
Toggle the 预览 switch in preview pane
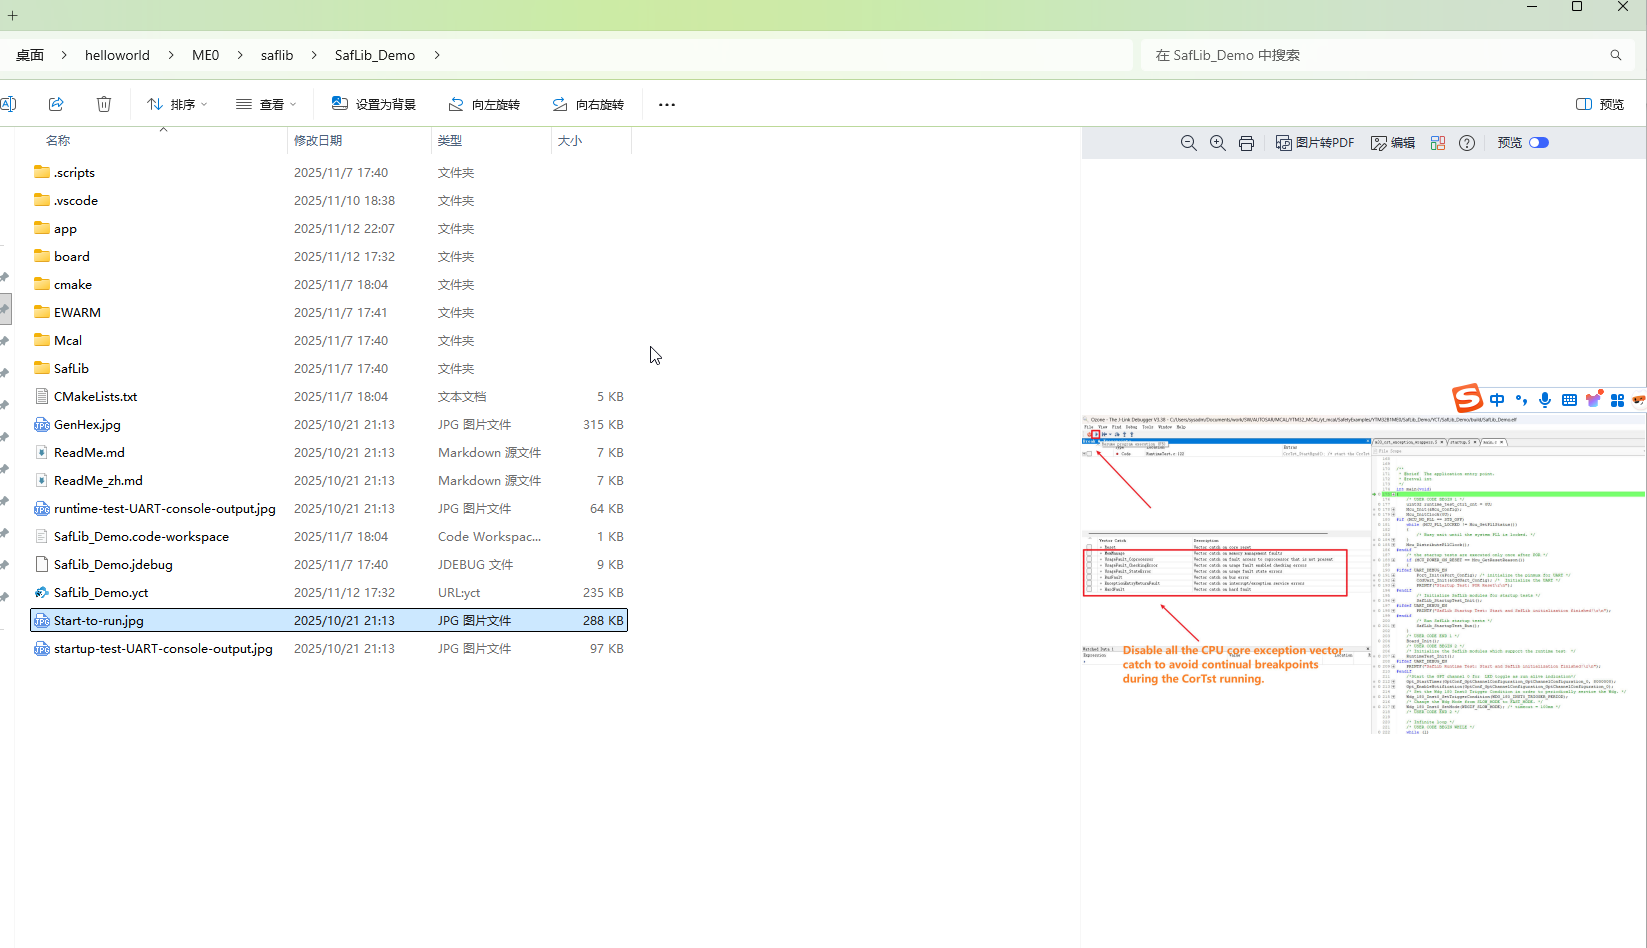[1539, 143]
